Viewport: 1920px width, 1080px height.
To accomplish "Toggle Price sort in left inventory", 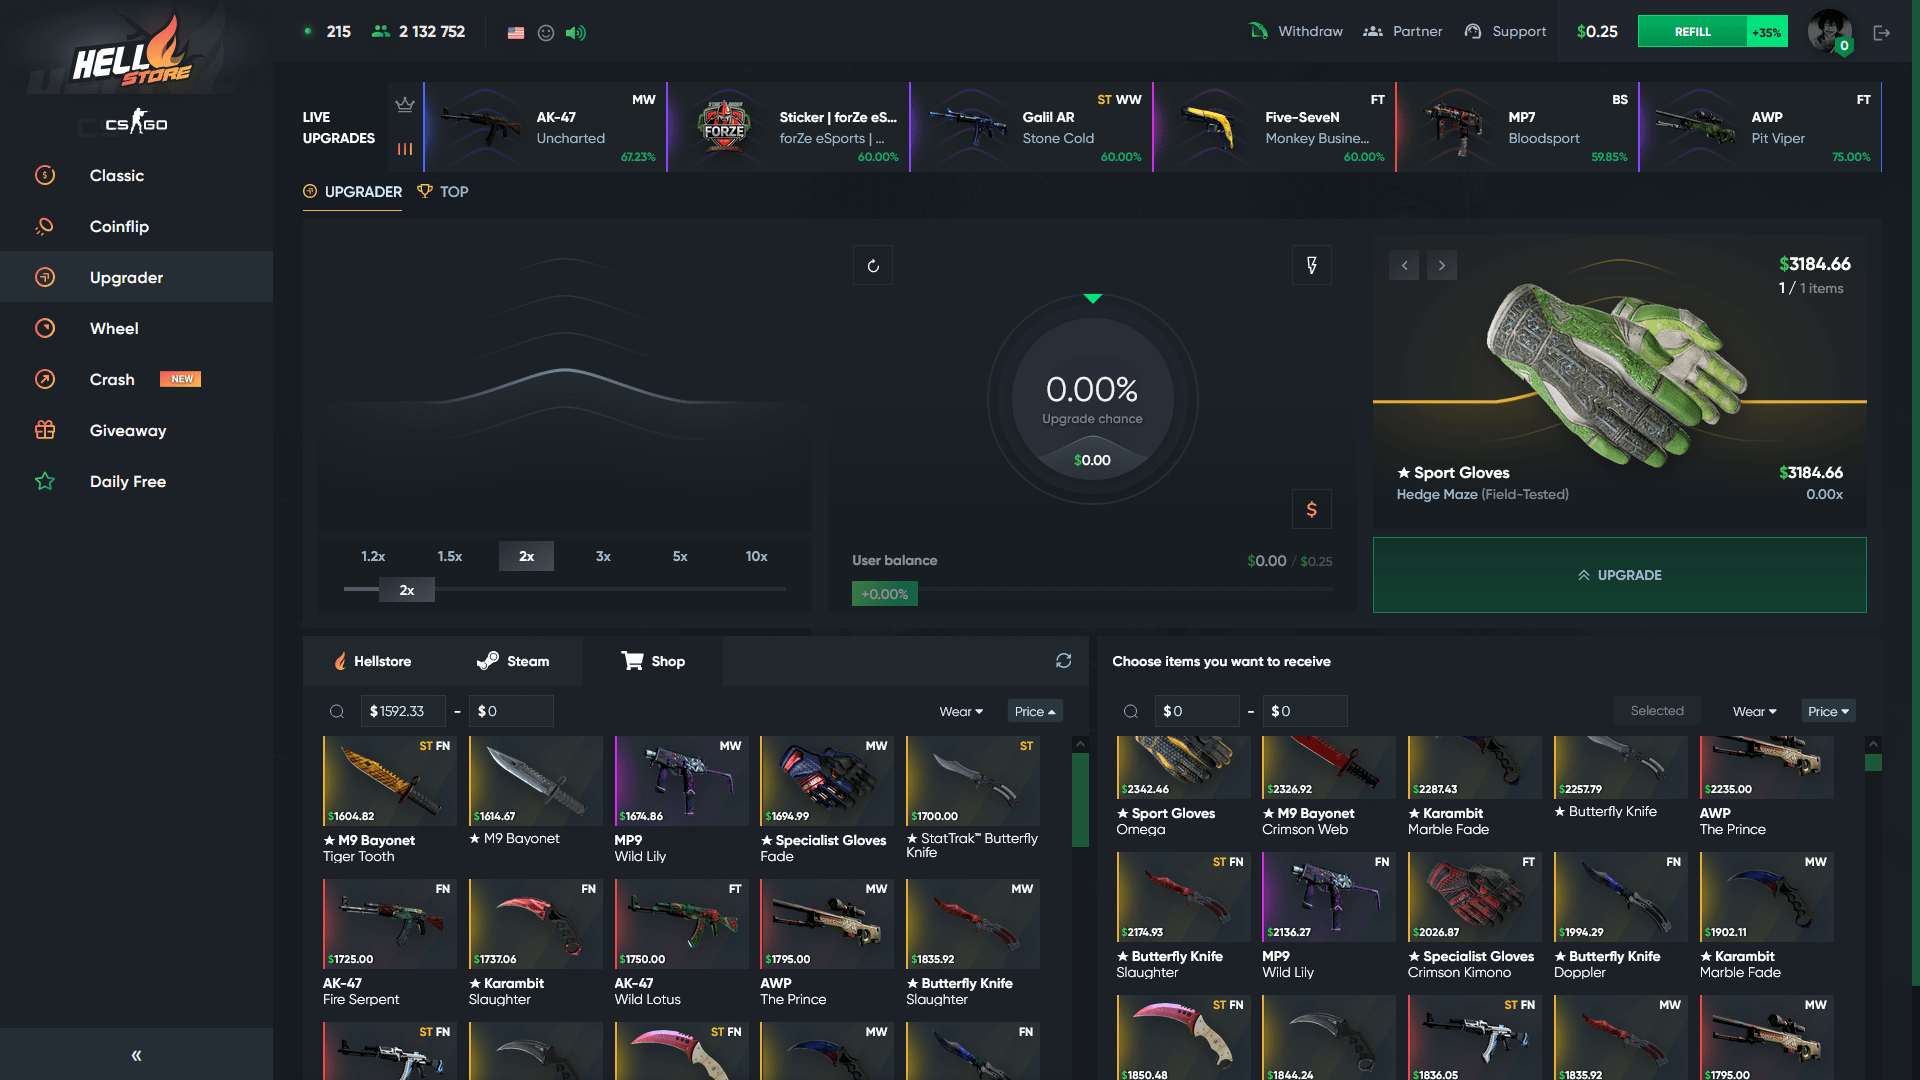I will point(1034,712).
